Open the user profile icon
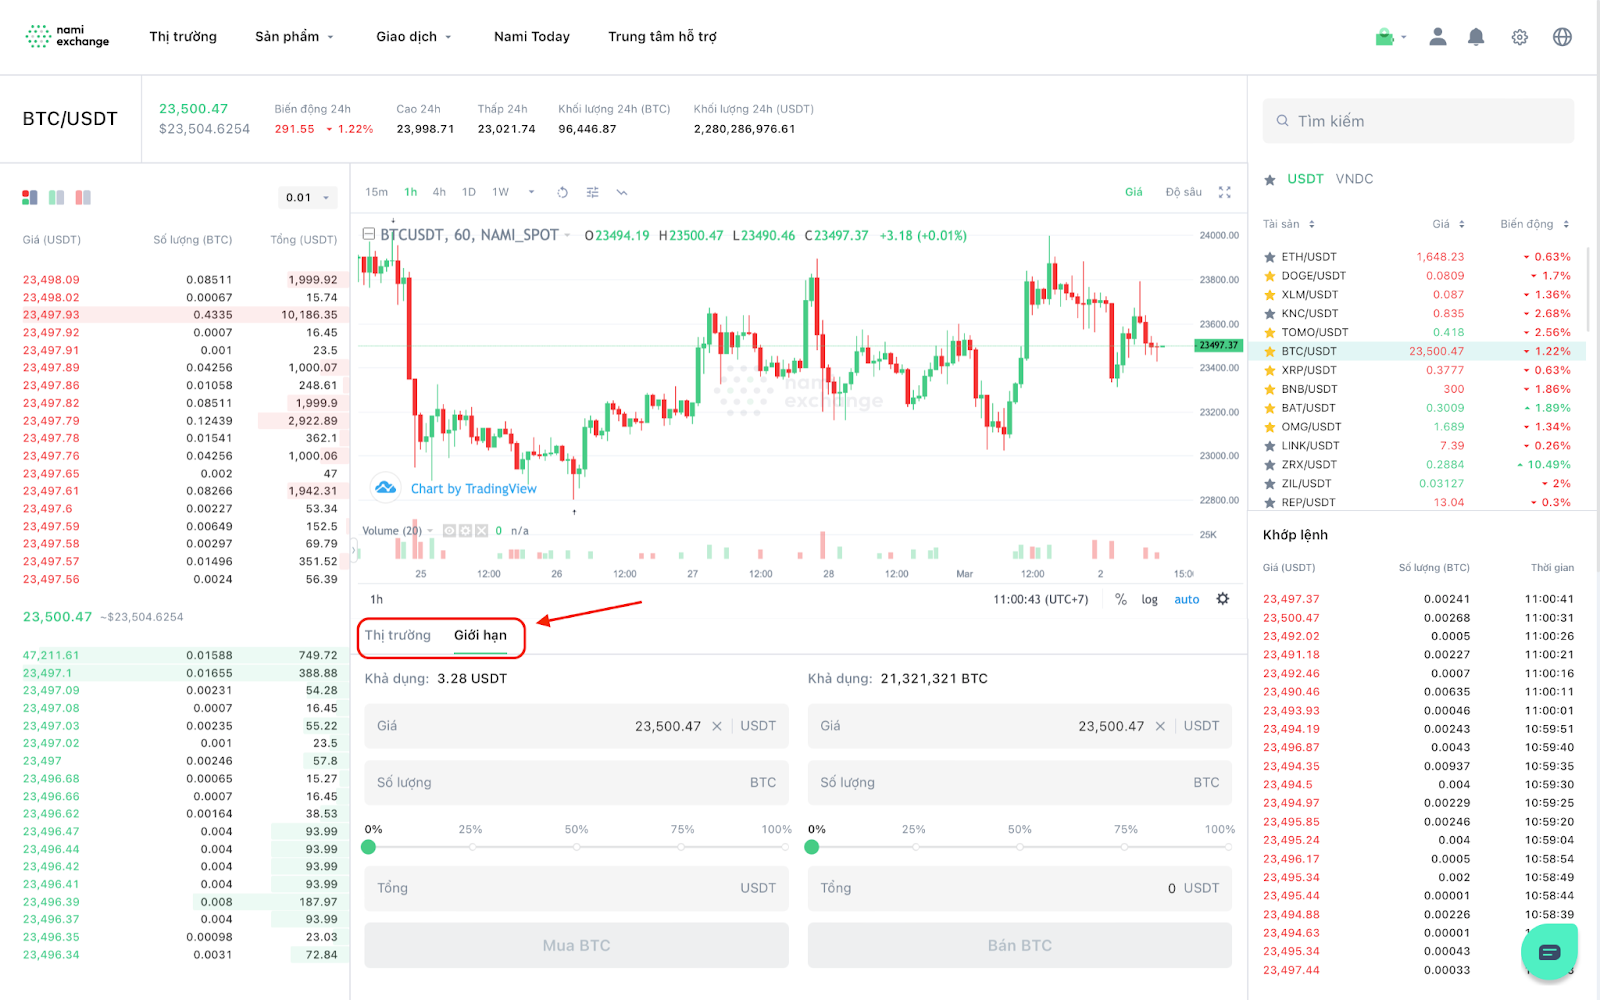This screenshot has height=1000, width=1600. pyautogui.click(x=1438, y=37)
